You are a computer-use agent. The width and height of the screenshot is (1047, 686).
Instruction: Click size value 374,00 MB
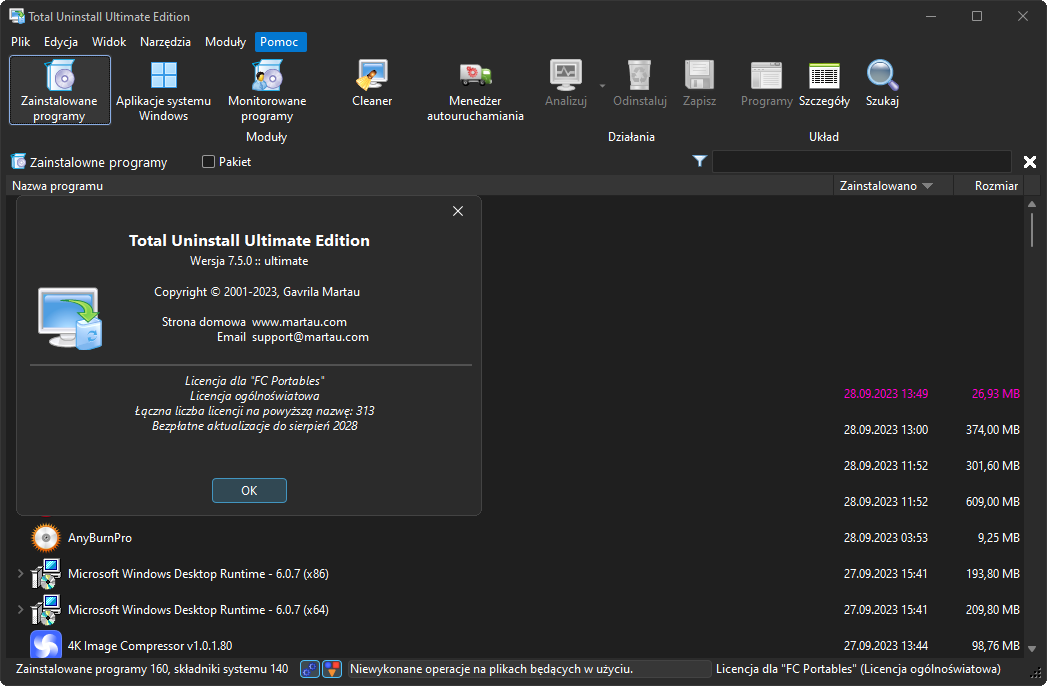993,430
